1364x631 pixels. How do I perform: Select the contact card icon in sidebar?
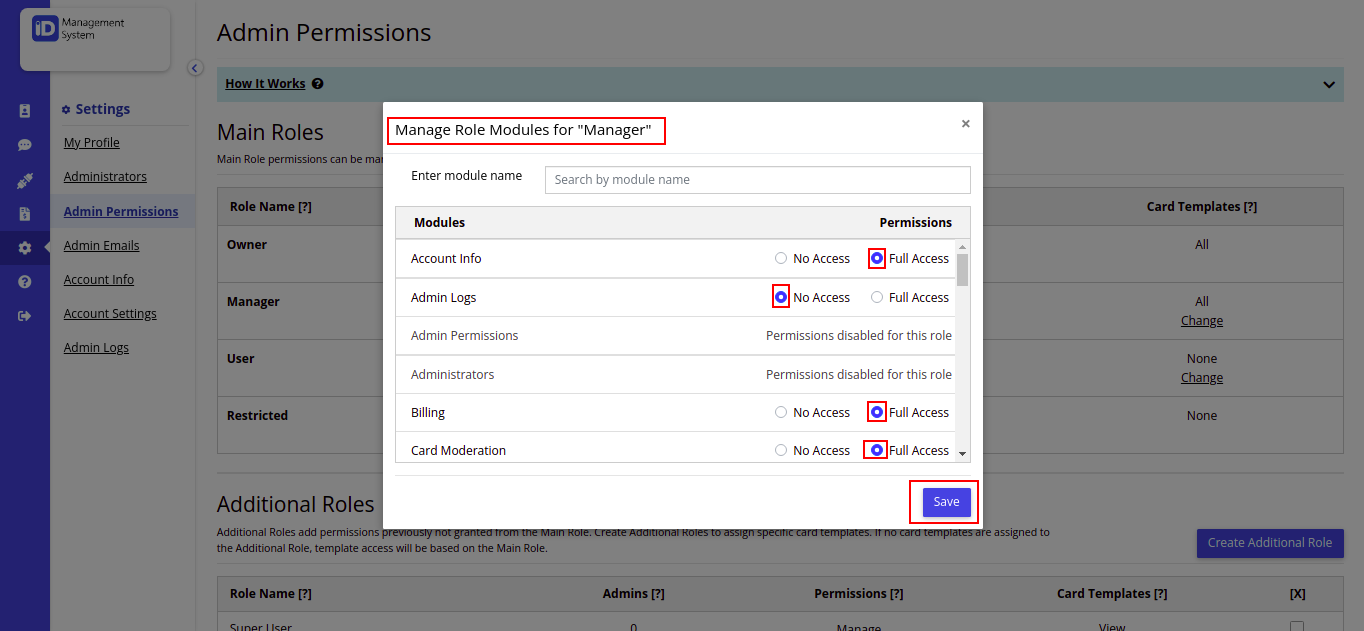23,110
